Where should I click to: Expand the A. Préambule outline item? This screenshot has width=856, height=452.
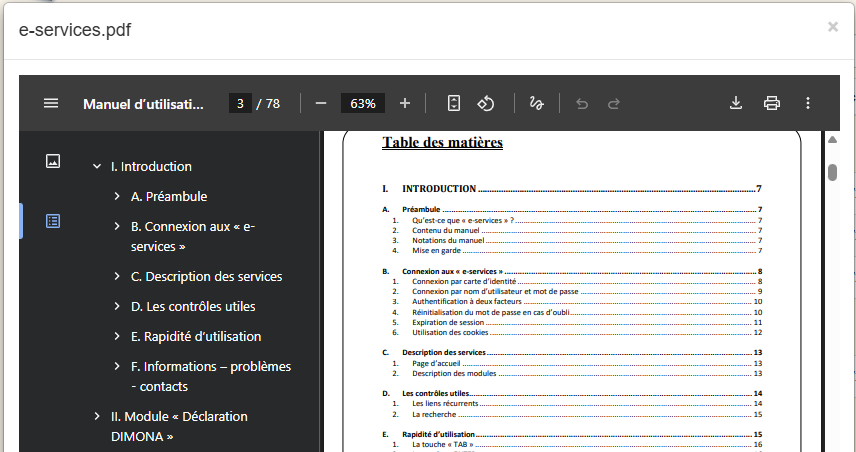[x=117, y=196]
